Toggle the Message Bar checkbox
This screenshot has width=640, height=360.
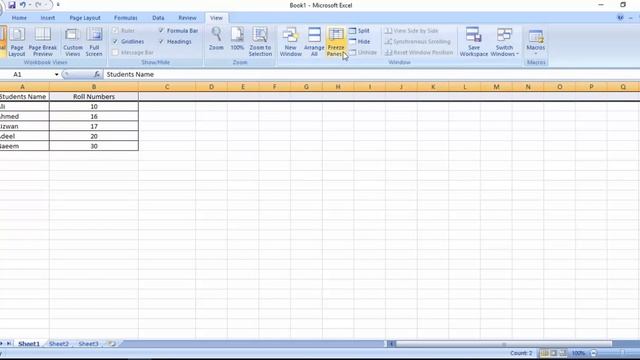coord(115,52)
